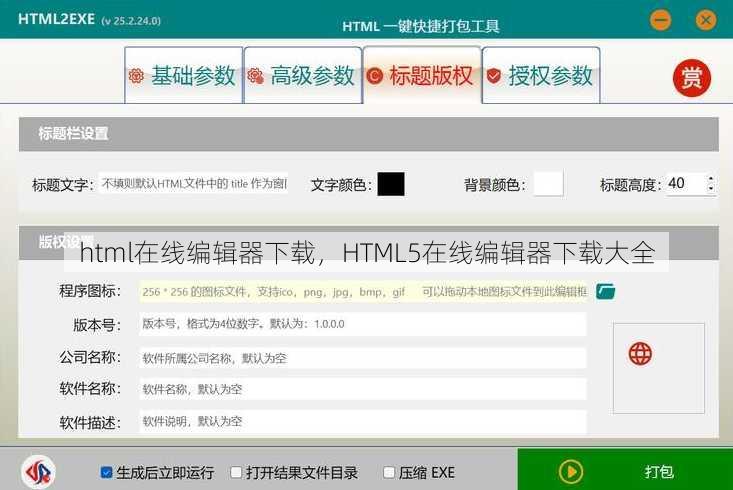Viewport: 733px width, 490px height.
Task: Click the 程序图标 label
Action: click(90, 291)
